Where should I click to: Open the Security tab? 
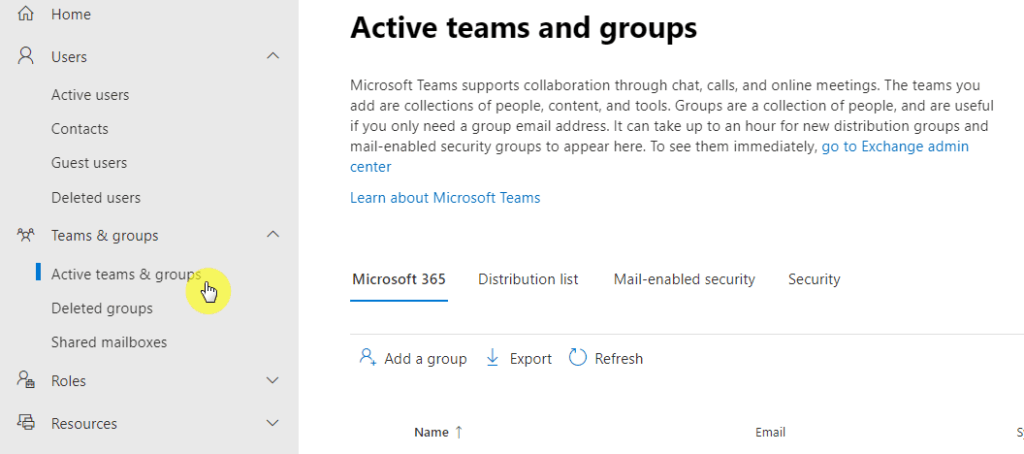(814, 280)
